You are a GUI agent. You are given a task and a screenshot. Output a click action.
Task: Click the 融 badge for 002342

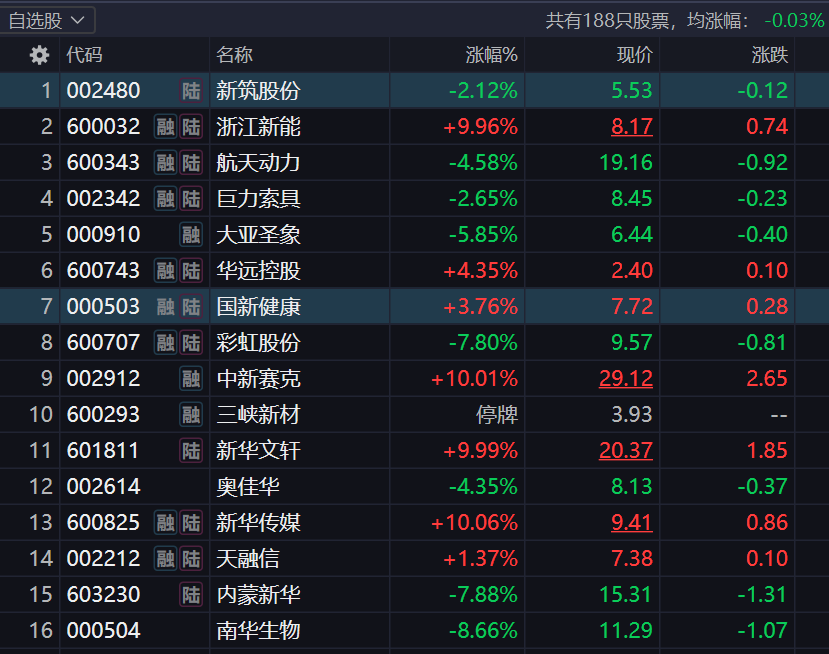click(x=165, y=199)
